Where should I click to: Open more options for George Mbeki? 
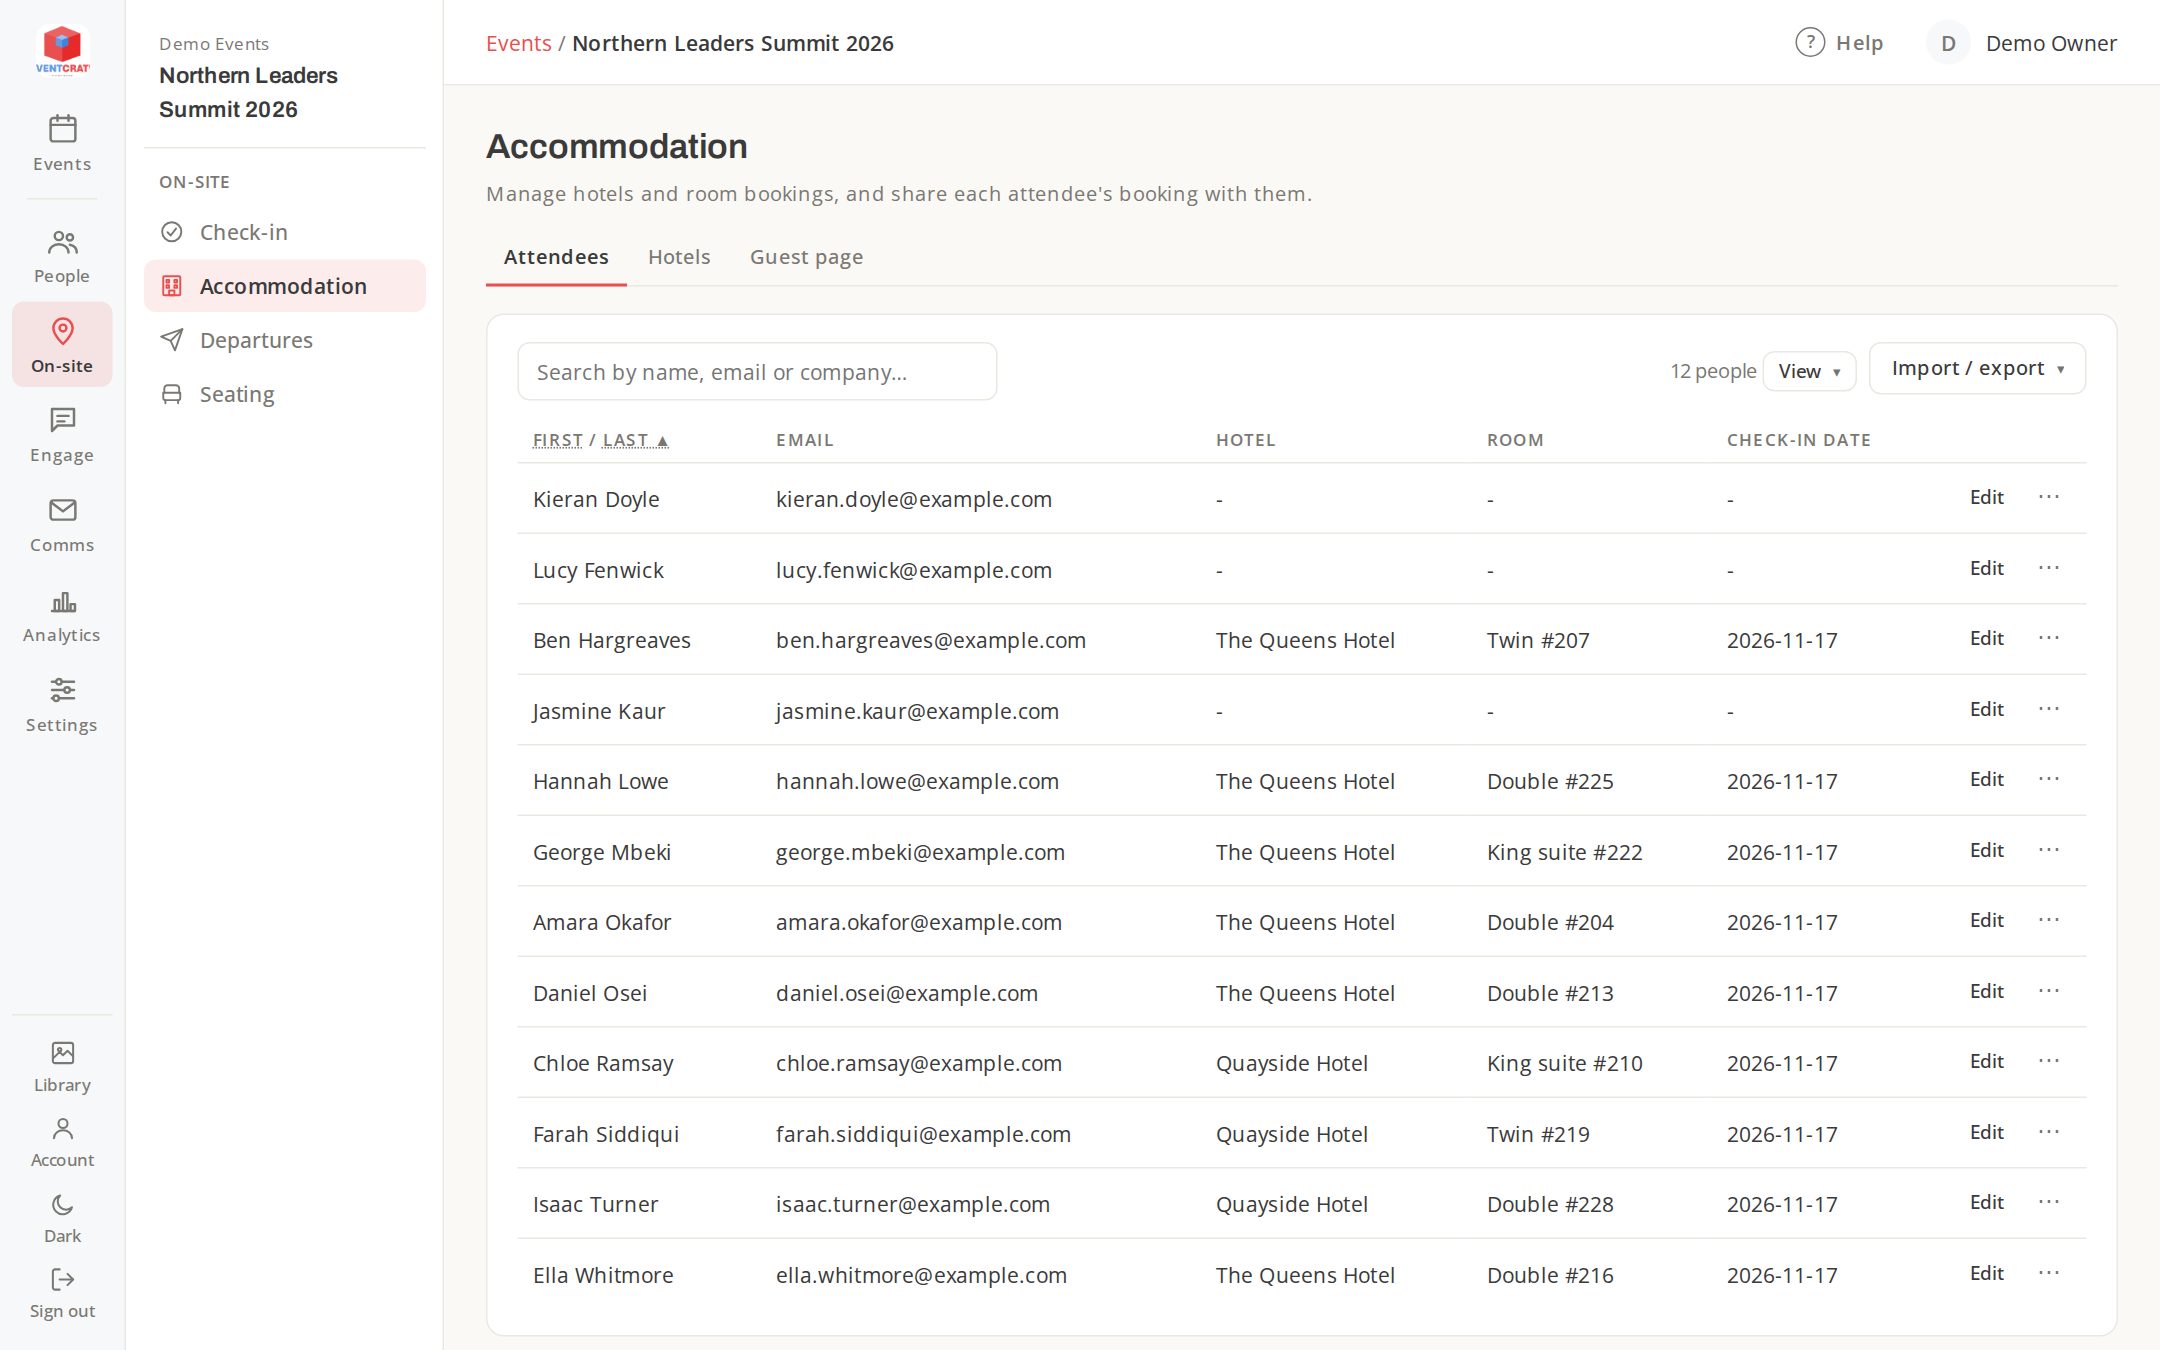(2049, 850)
